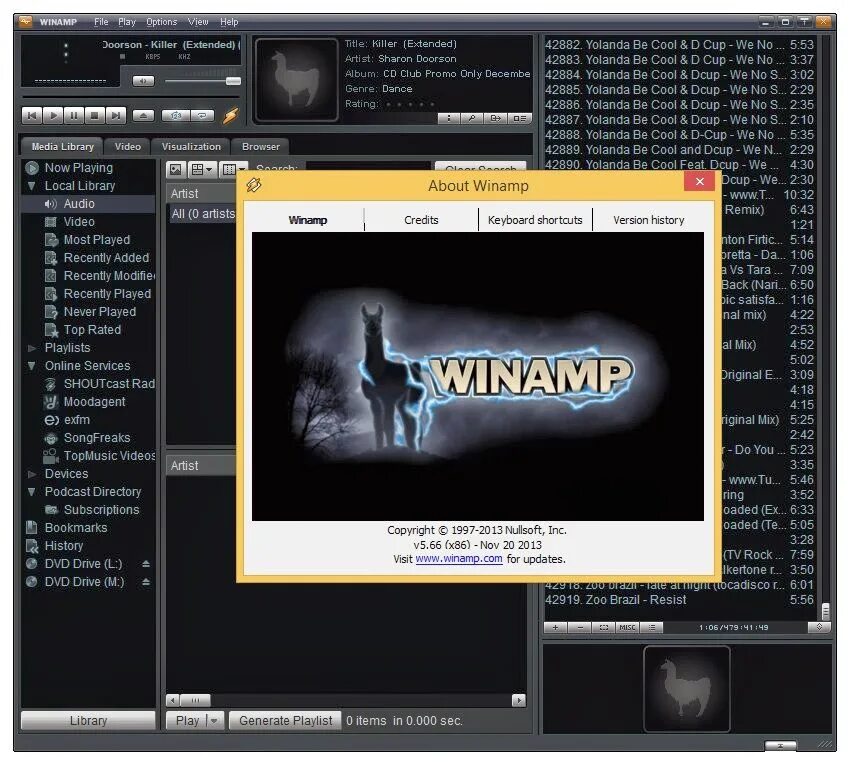Open the Moodagent service
Image resolution: width=850 pixels, height=764 pixels.
[x=94, y=402]
